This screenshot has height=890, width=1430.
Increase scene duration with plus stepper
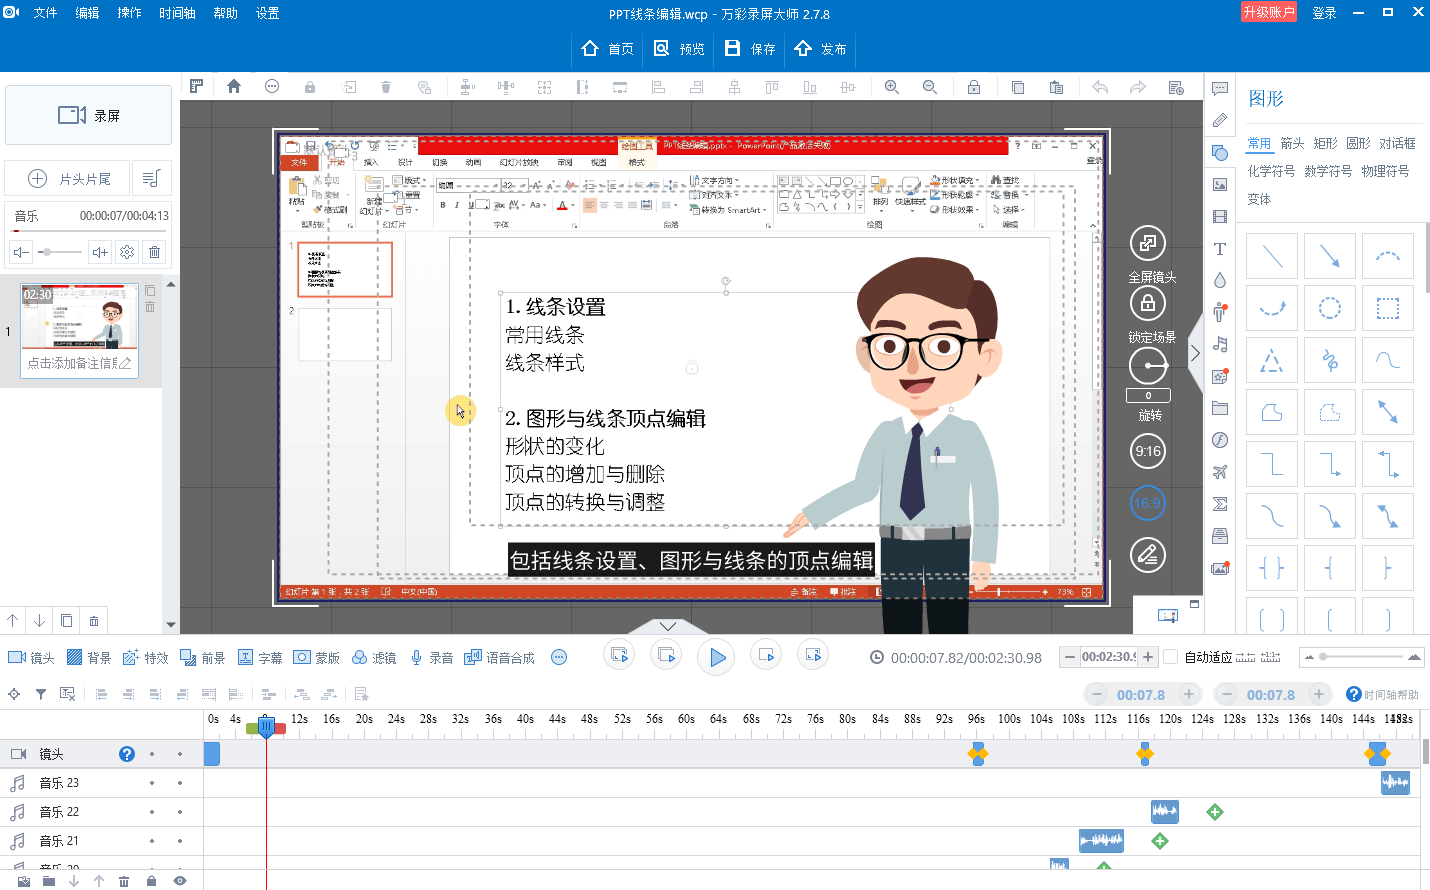coord(1148,657)
